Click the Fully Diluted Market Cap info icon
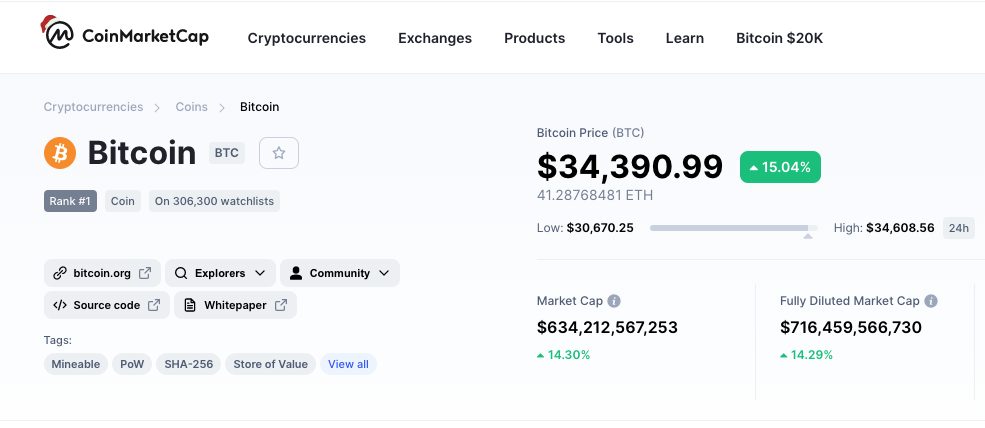 (931, 301)
